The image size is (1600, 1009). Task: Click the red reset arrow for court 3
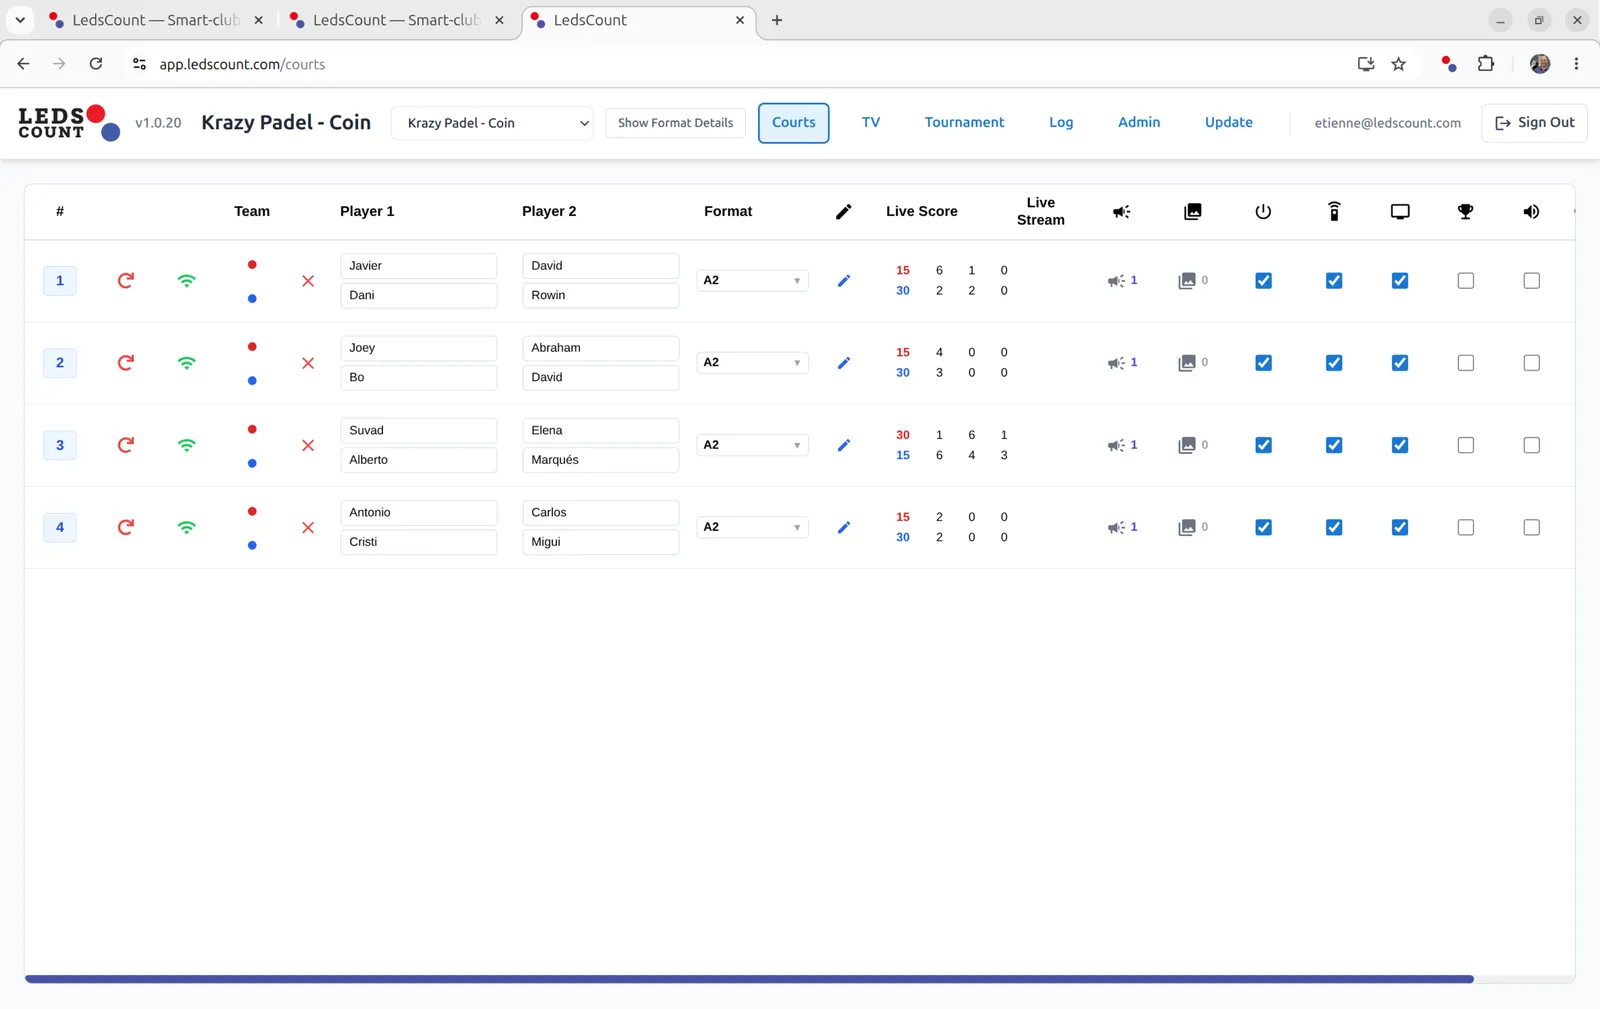tap(125, 445)
